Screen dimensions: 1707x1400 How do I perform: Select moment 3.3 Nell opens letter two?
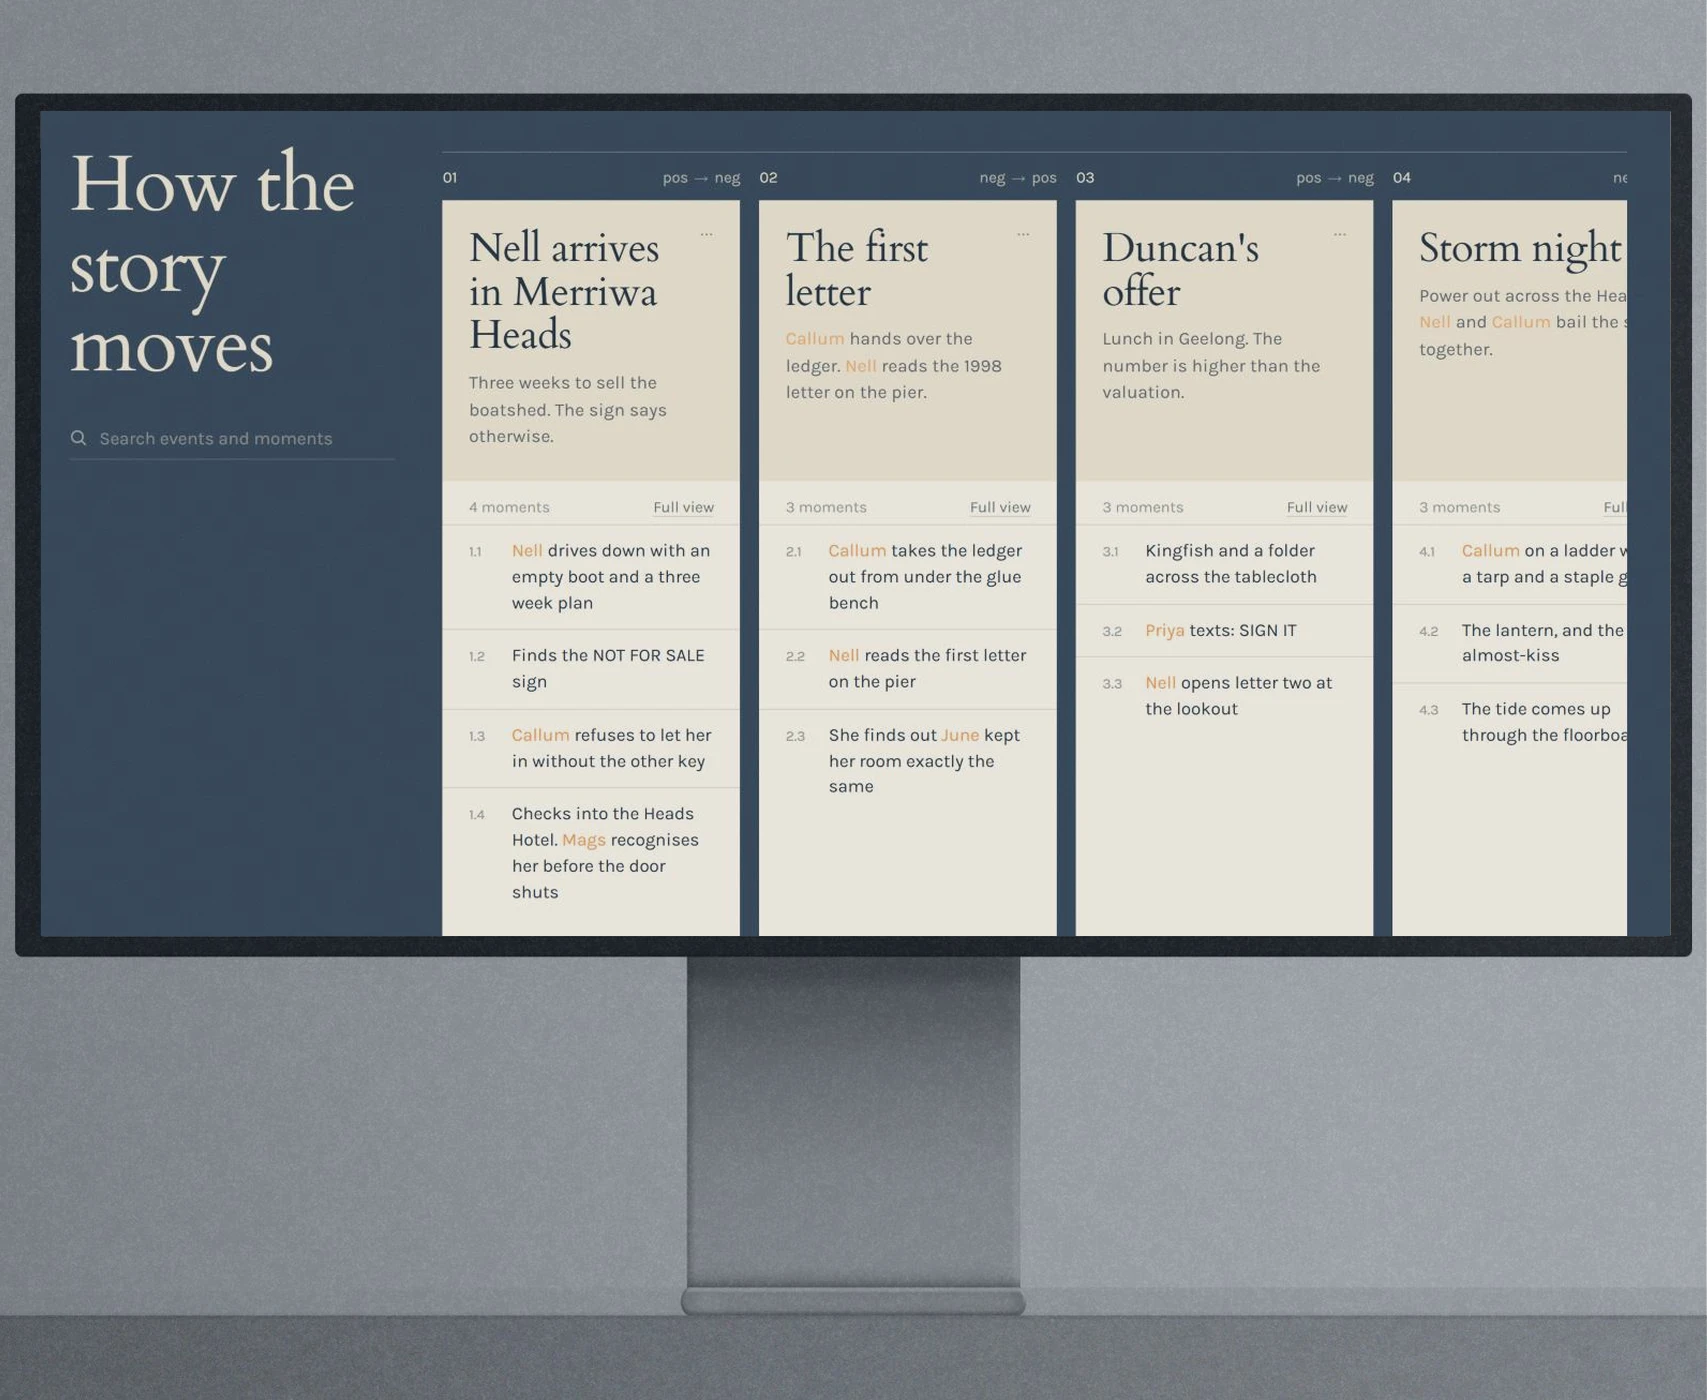tap(1224, 696)
